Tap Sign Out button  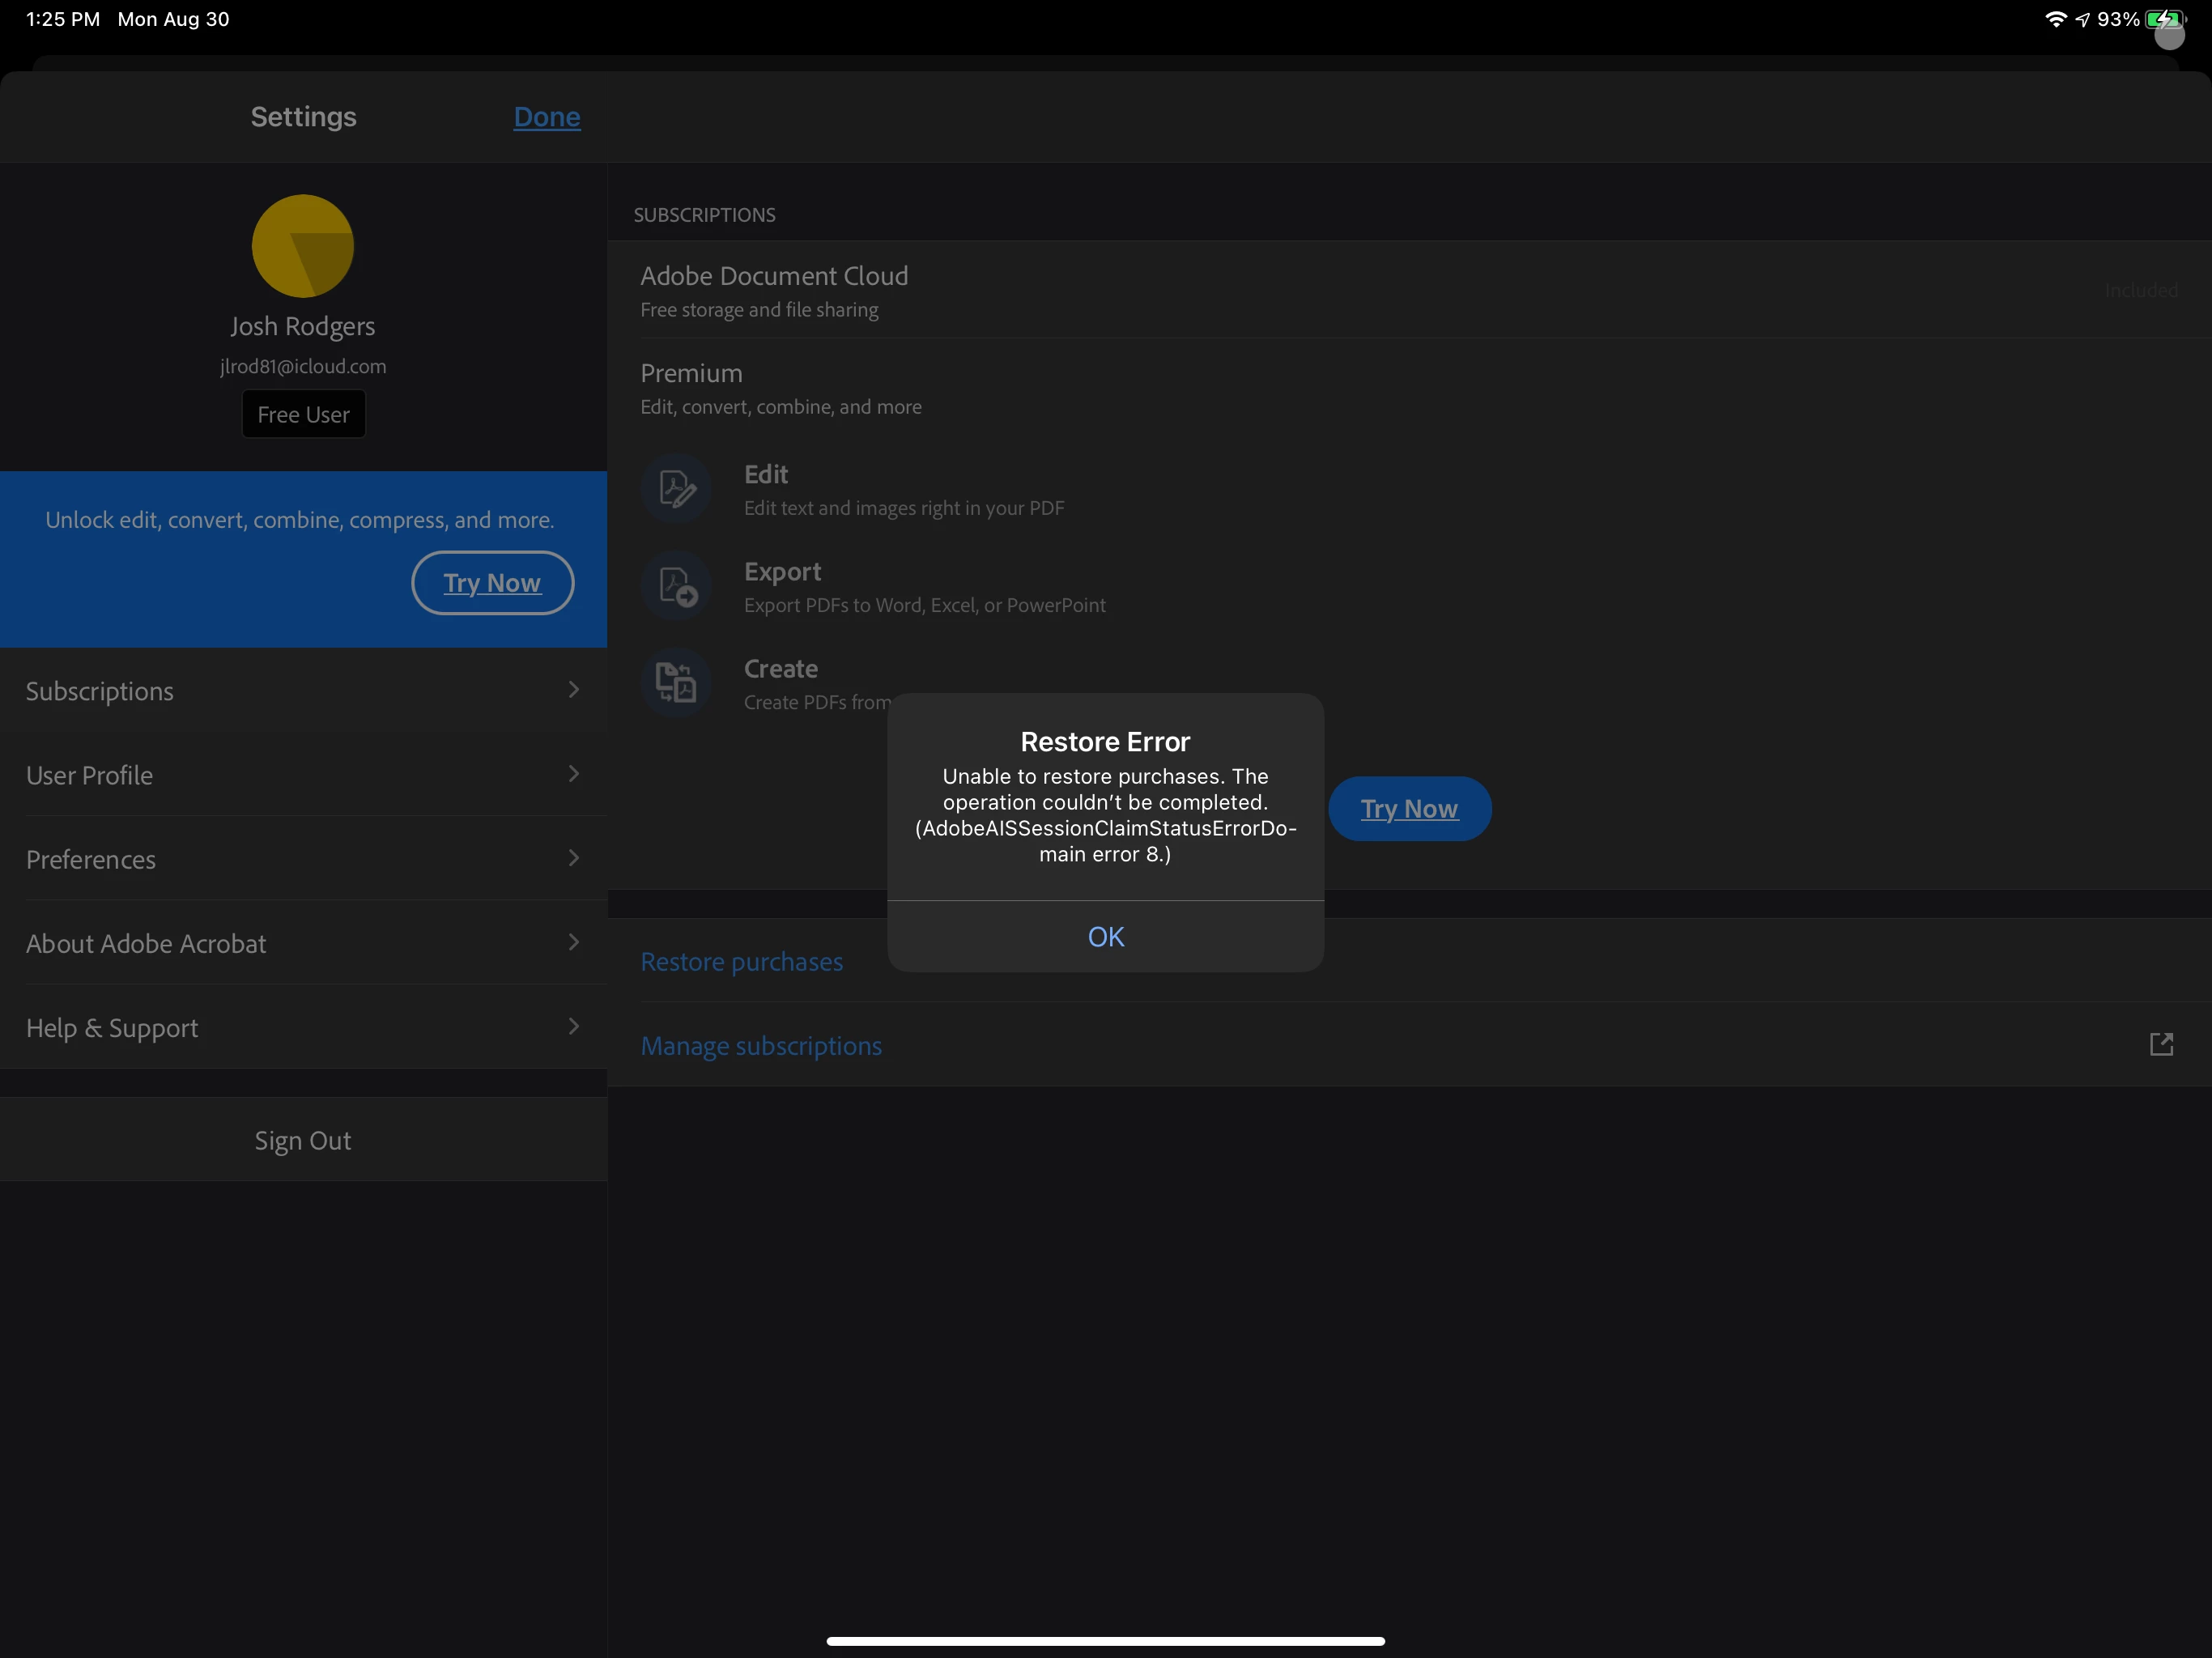tap(302, 1140)
